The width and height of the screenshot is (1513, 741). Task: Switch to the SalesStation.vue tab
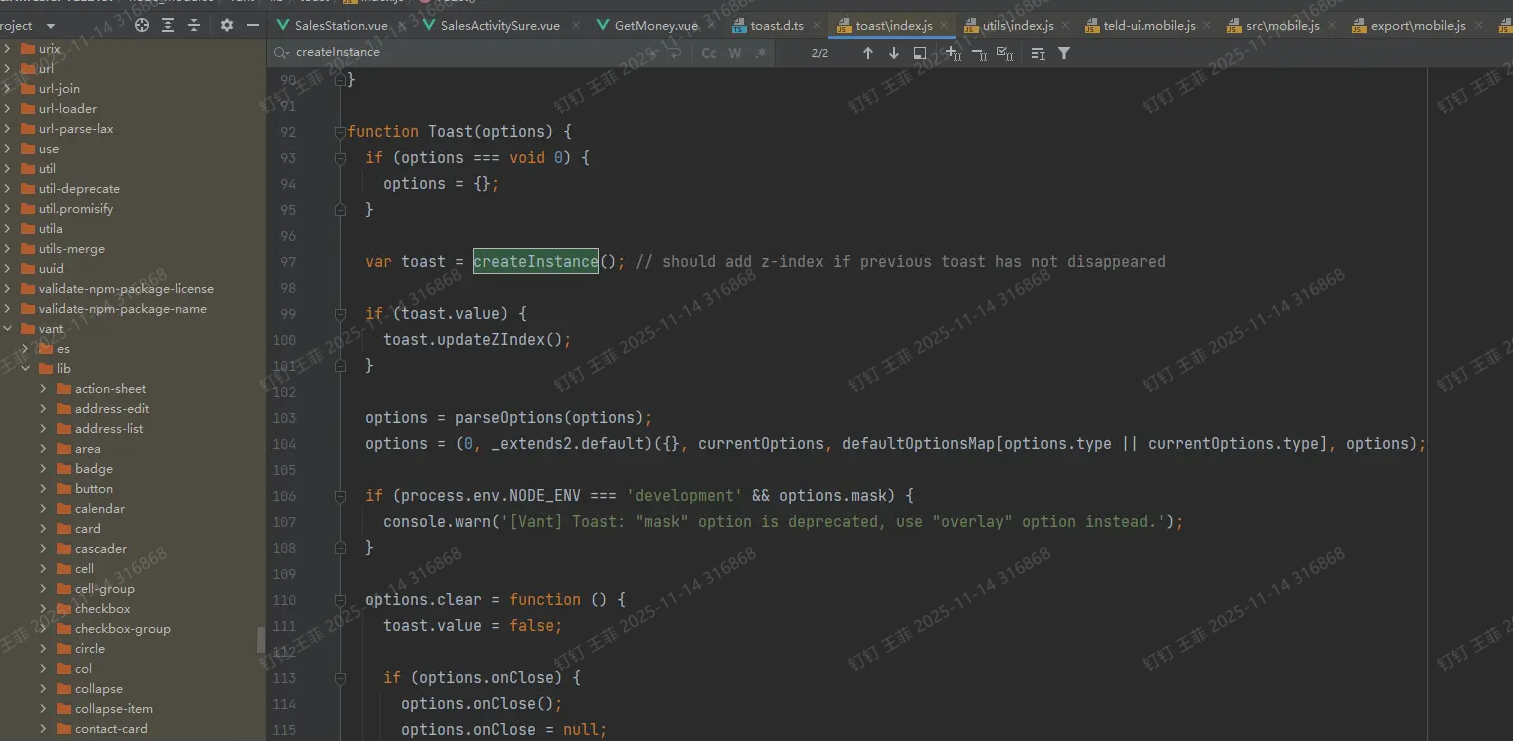click(340, 25)
